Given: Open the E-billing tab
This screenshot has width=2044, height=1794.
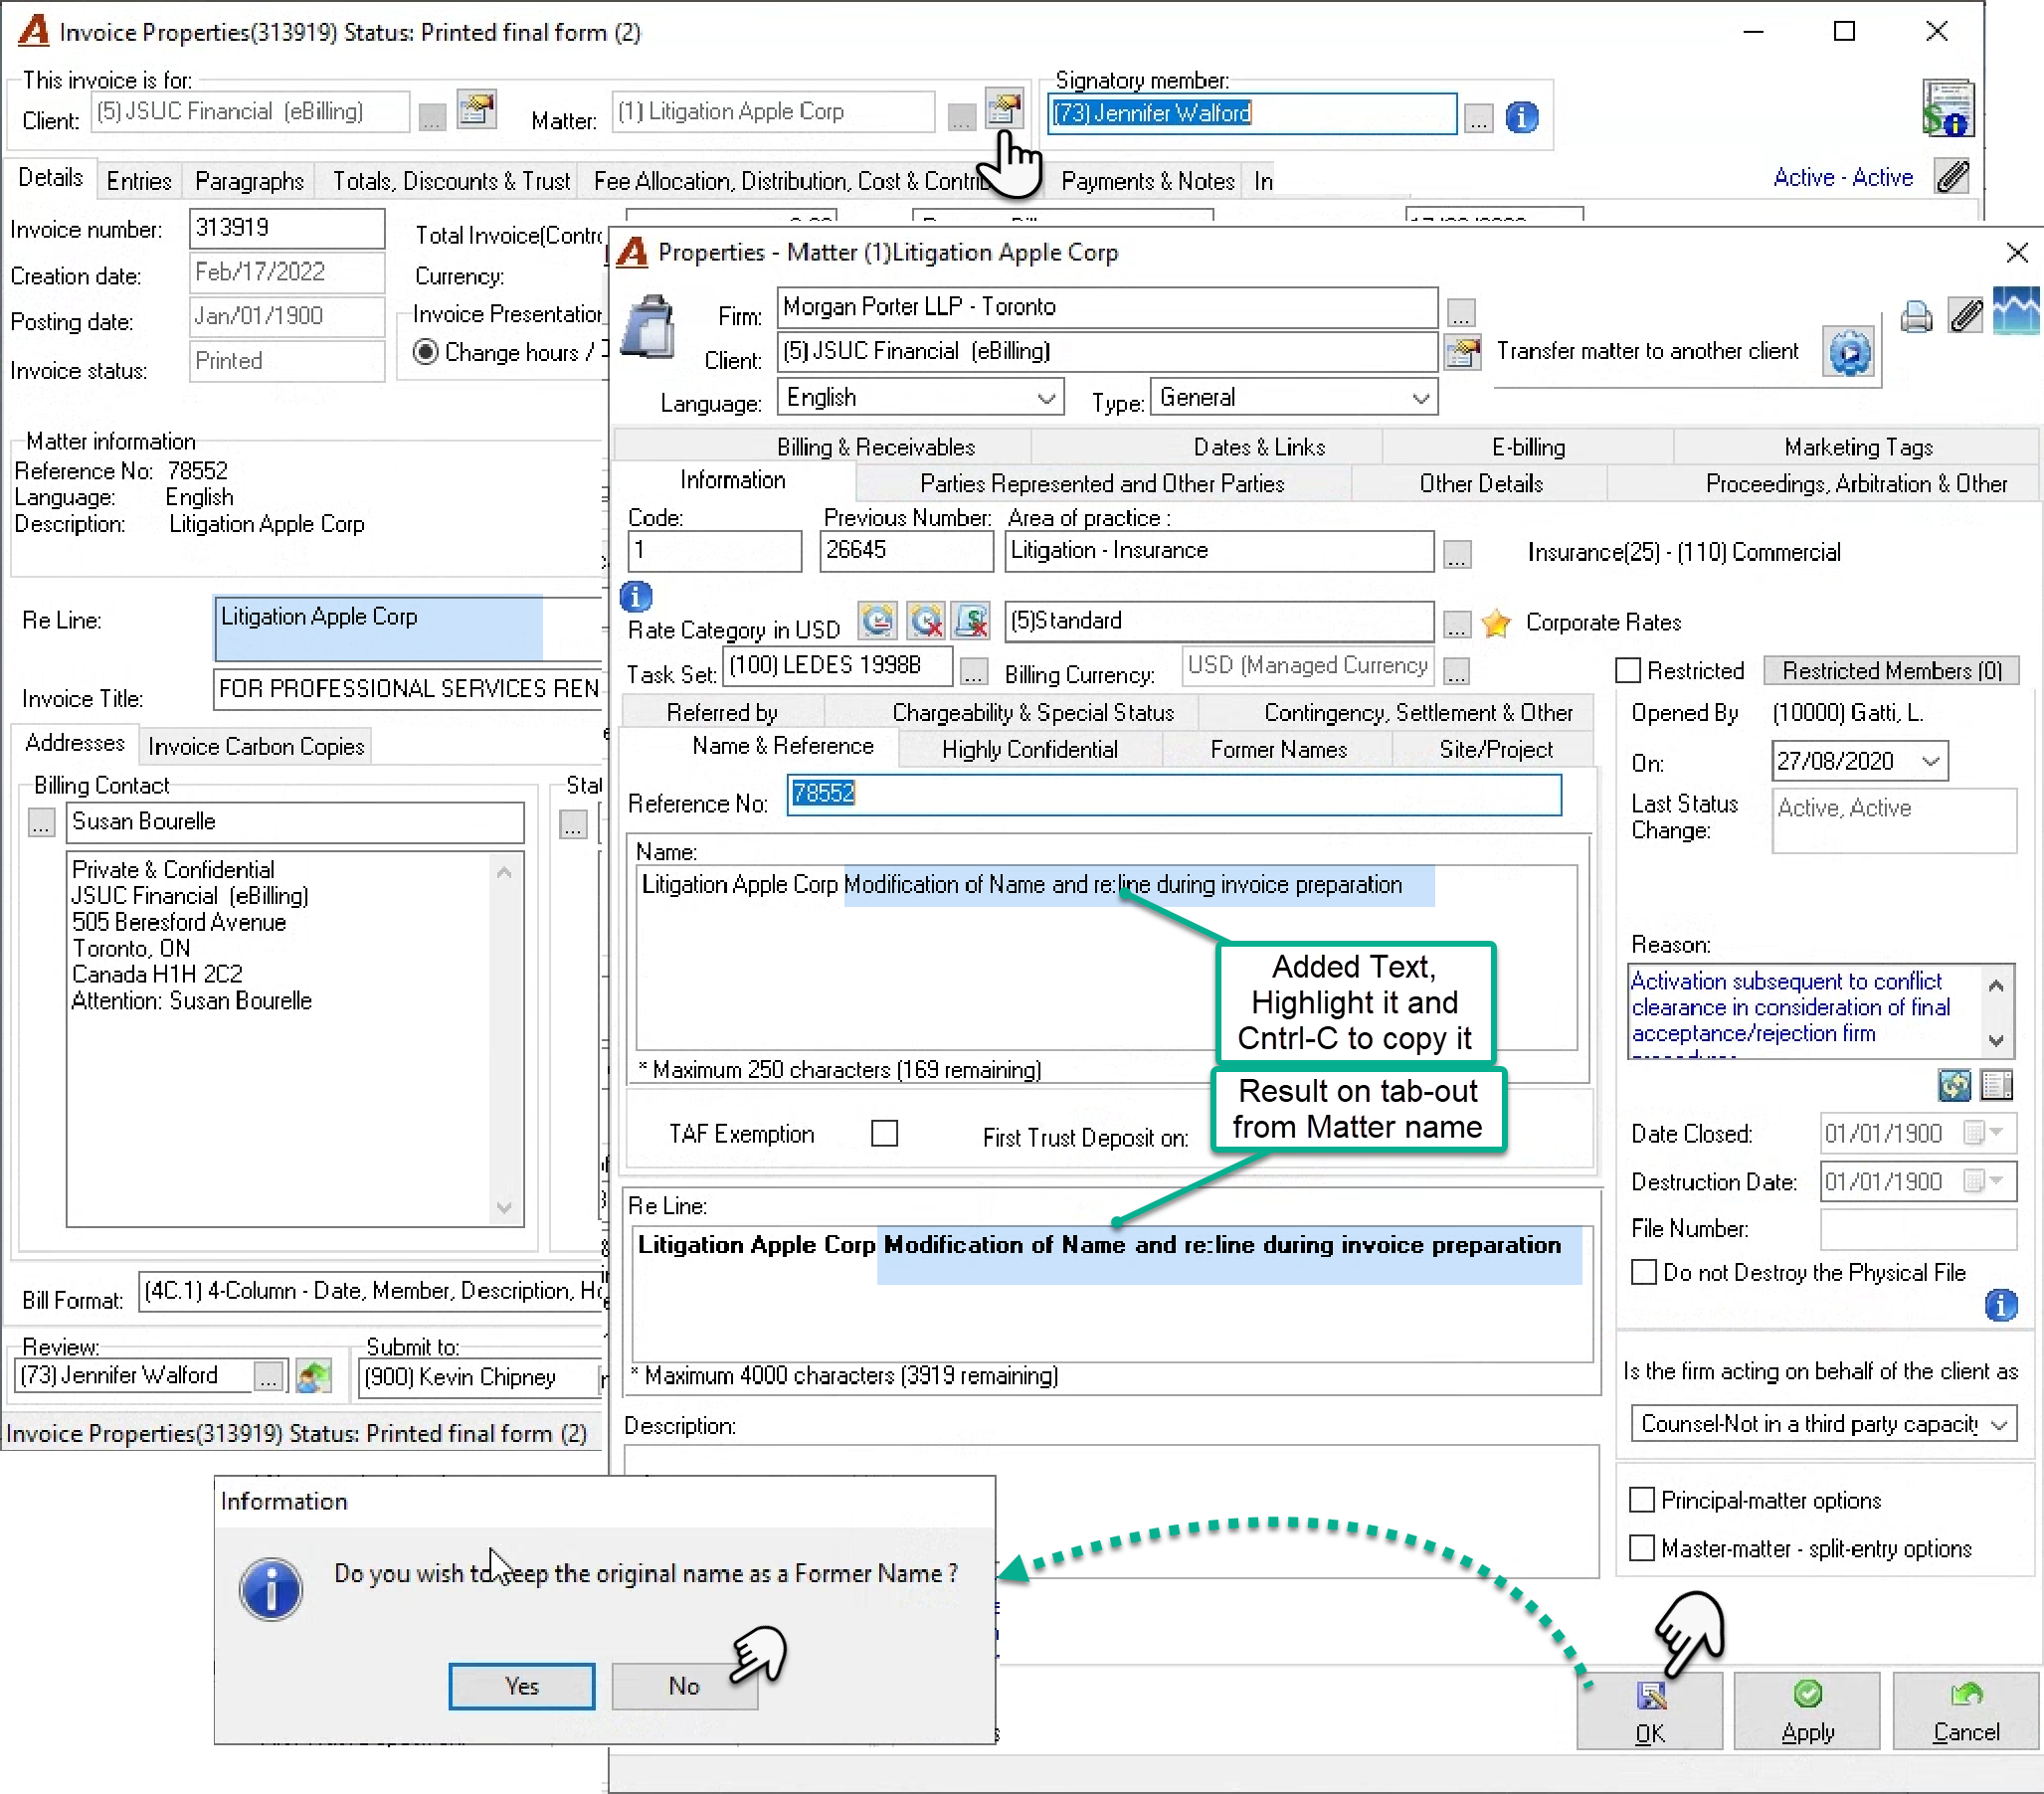Looking at the screenshot, I should click(x=1528, y=447).
